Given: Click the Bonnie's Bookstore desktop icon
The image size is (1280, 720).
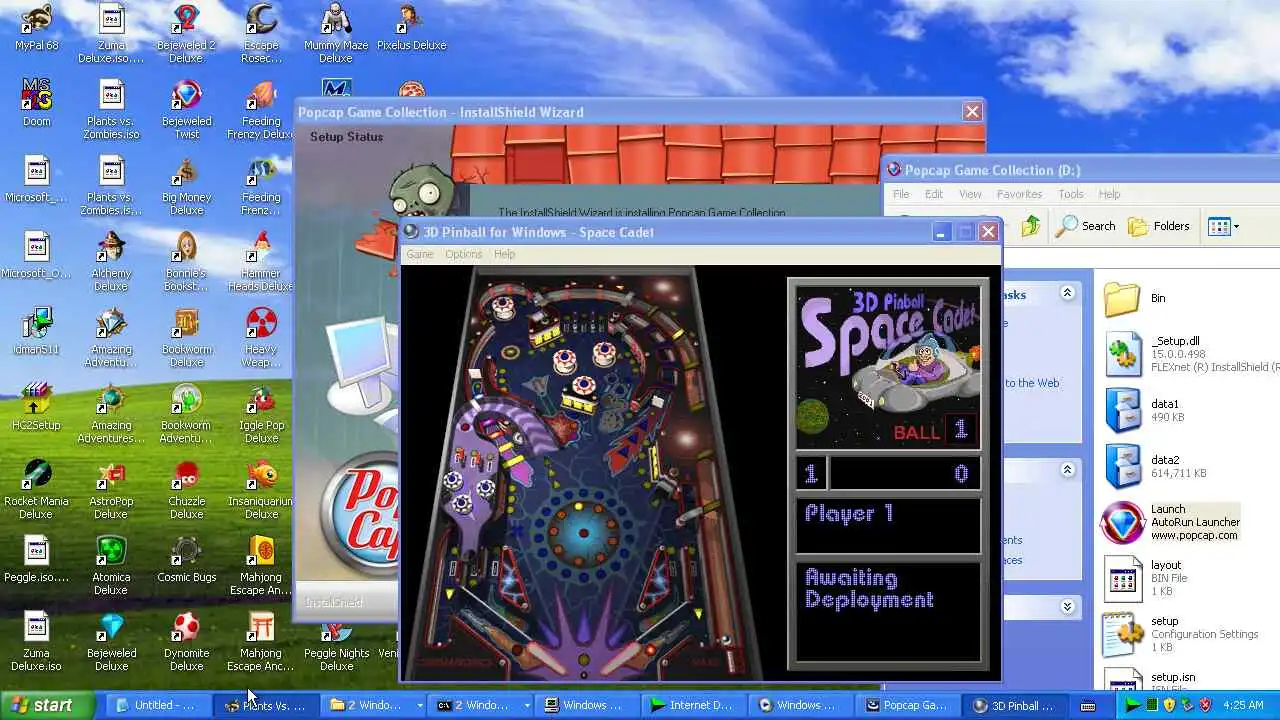Looking at the screenshot, I should point(186,262).
